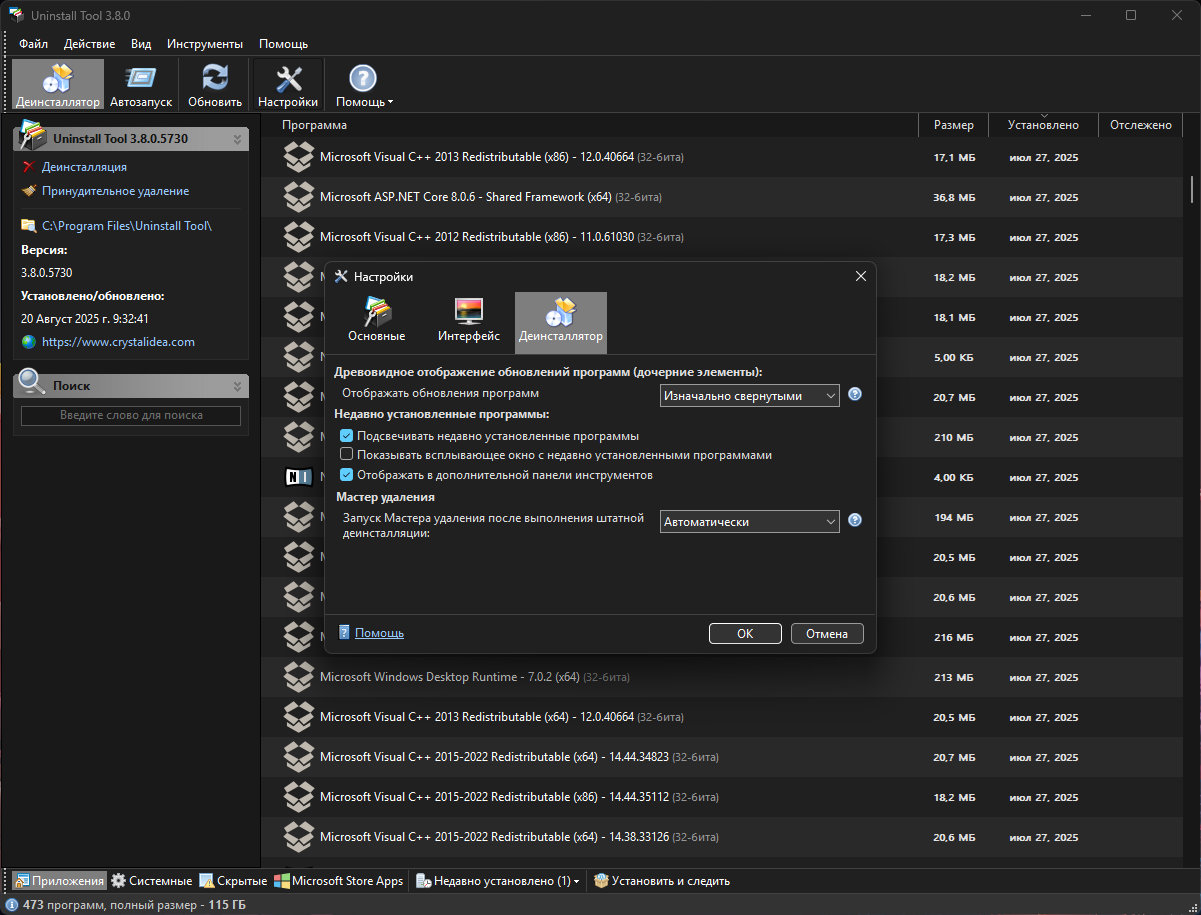
Task: Select Visual C++ 2013 Redistributable (x86) 12.0.40664 row
Action: click(724, 157)
